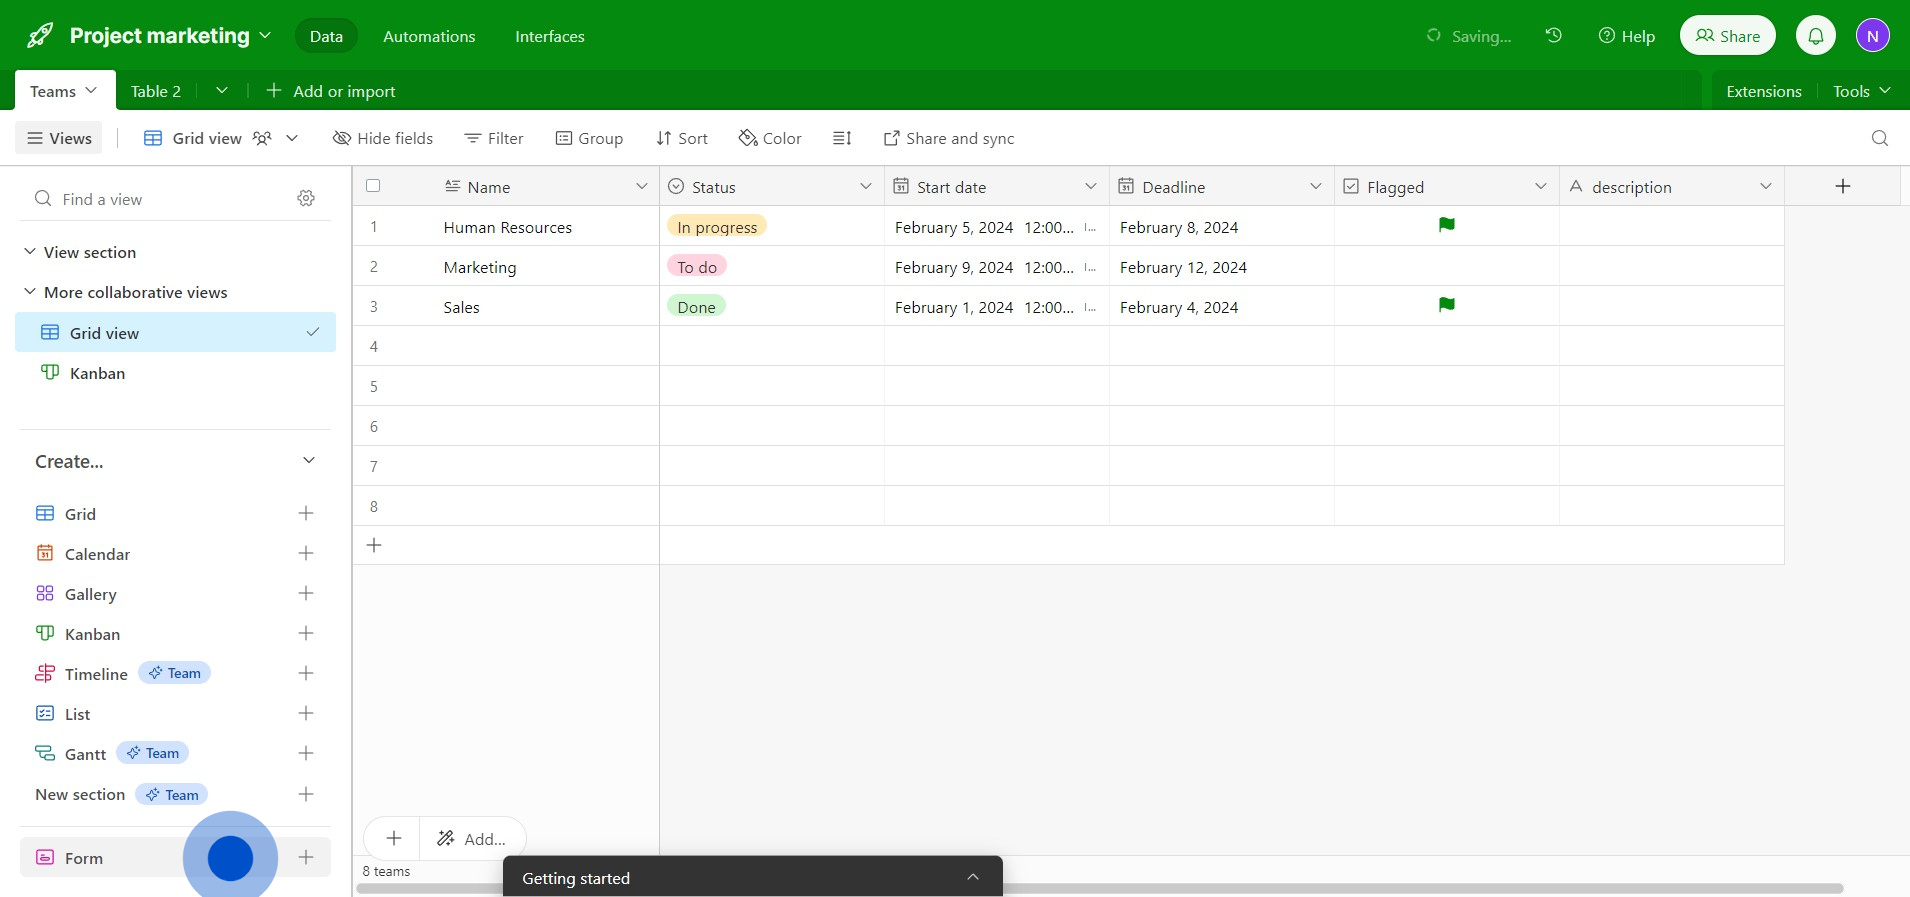This screenshot has width=1910, height=897.
Task: Click the notifications bell icon
Action: point(1815,36)
